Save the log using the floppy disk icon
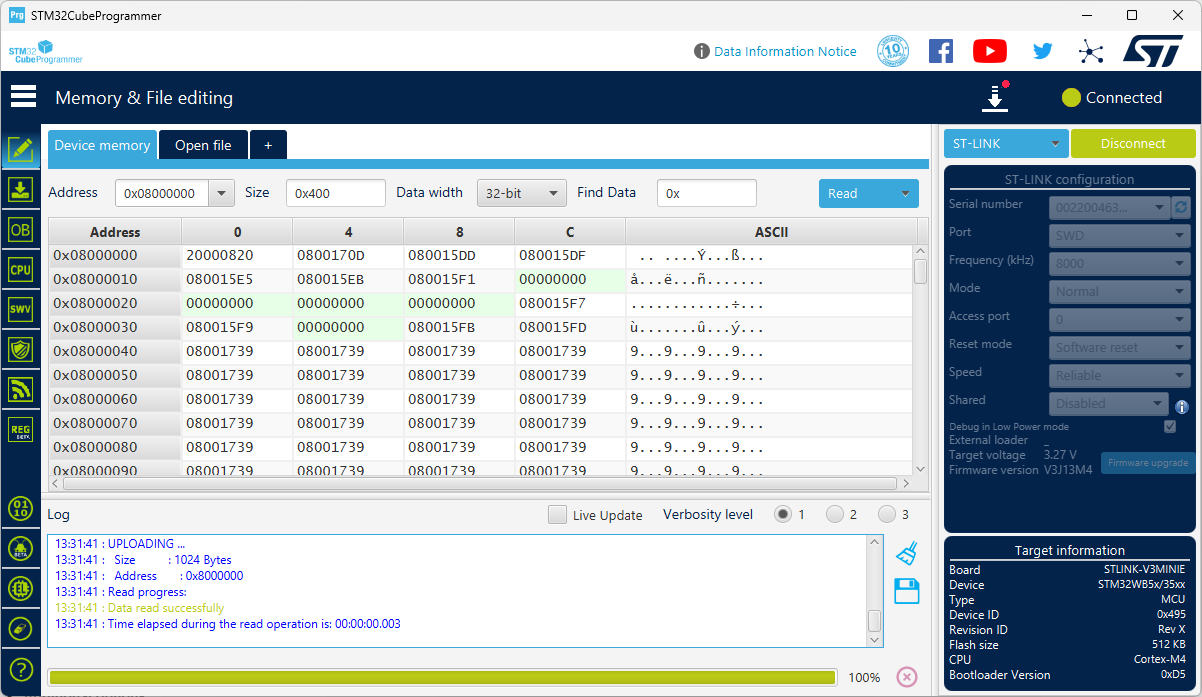 pos(907,590)
